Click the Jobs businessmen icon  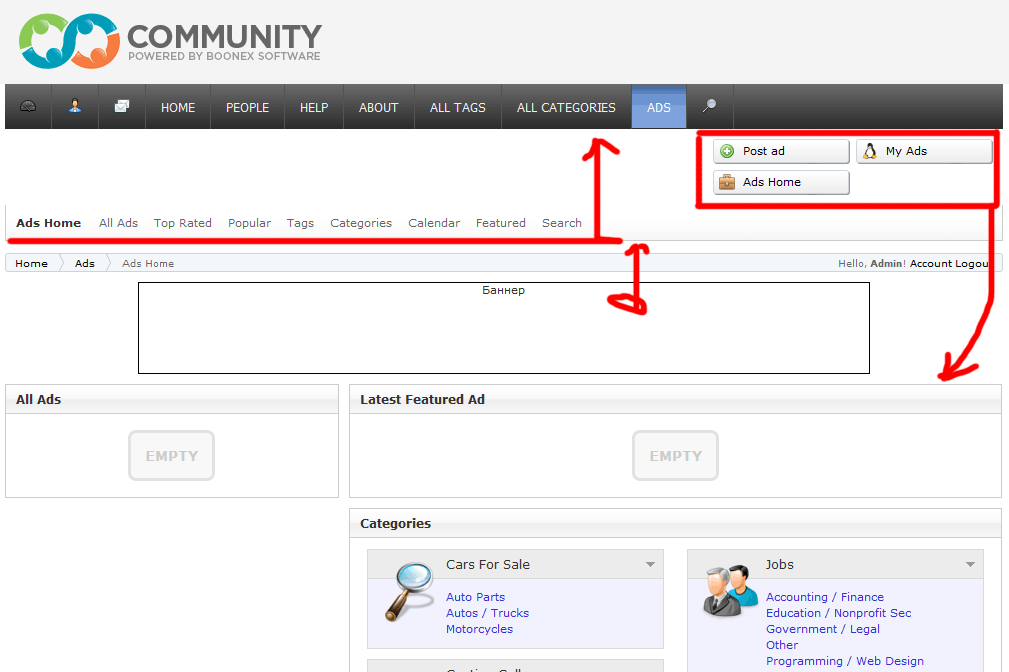pos(729,592)
